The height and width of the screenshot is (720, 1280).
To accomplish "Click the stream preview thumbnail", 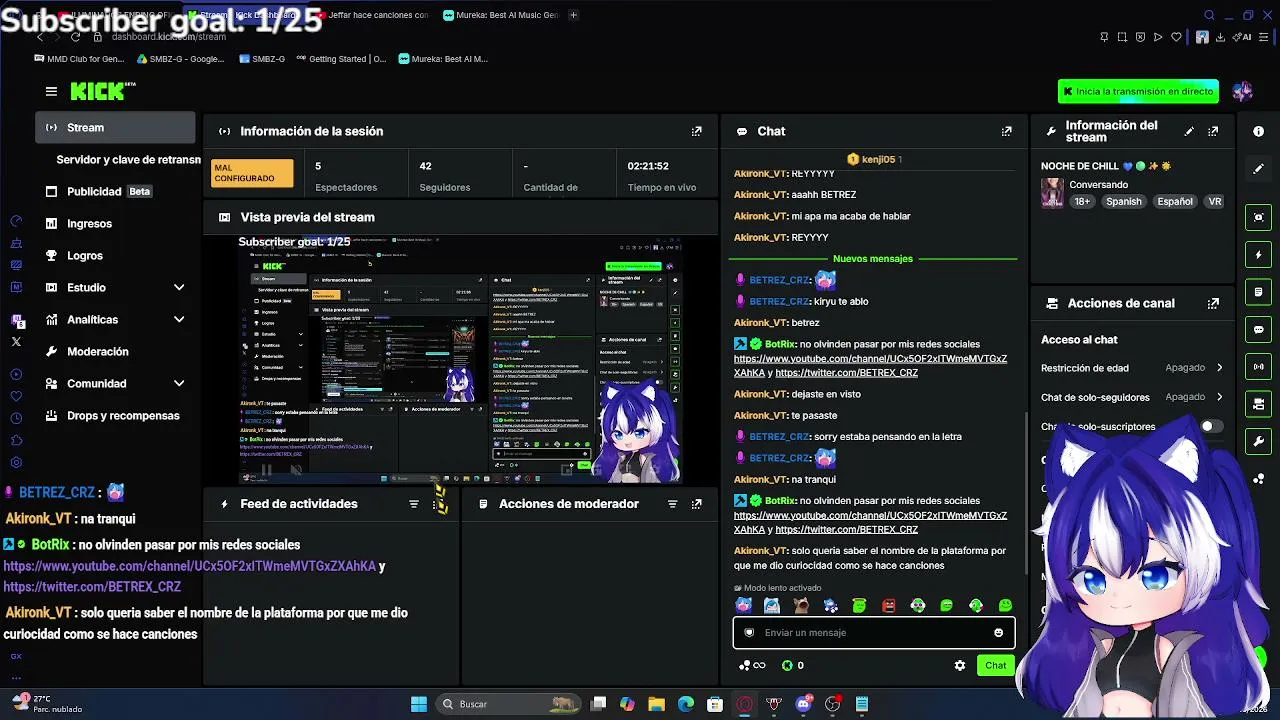I will pos(460,360).
